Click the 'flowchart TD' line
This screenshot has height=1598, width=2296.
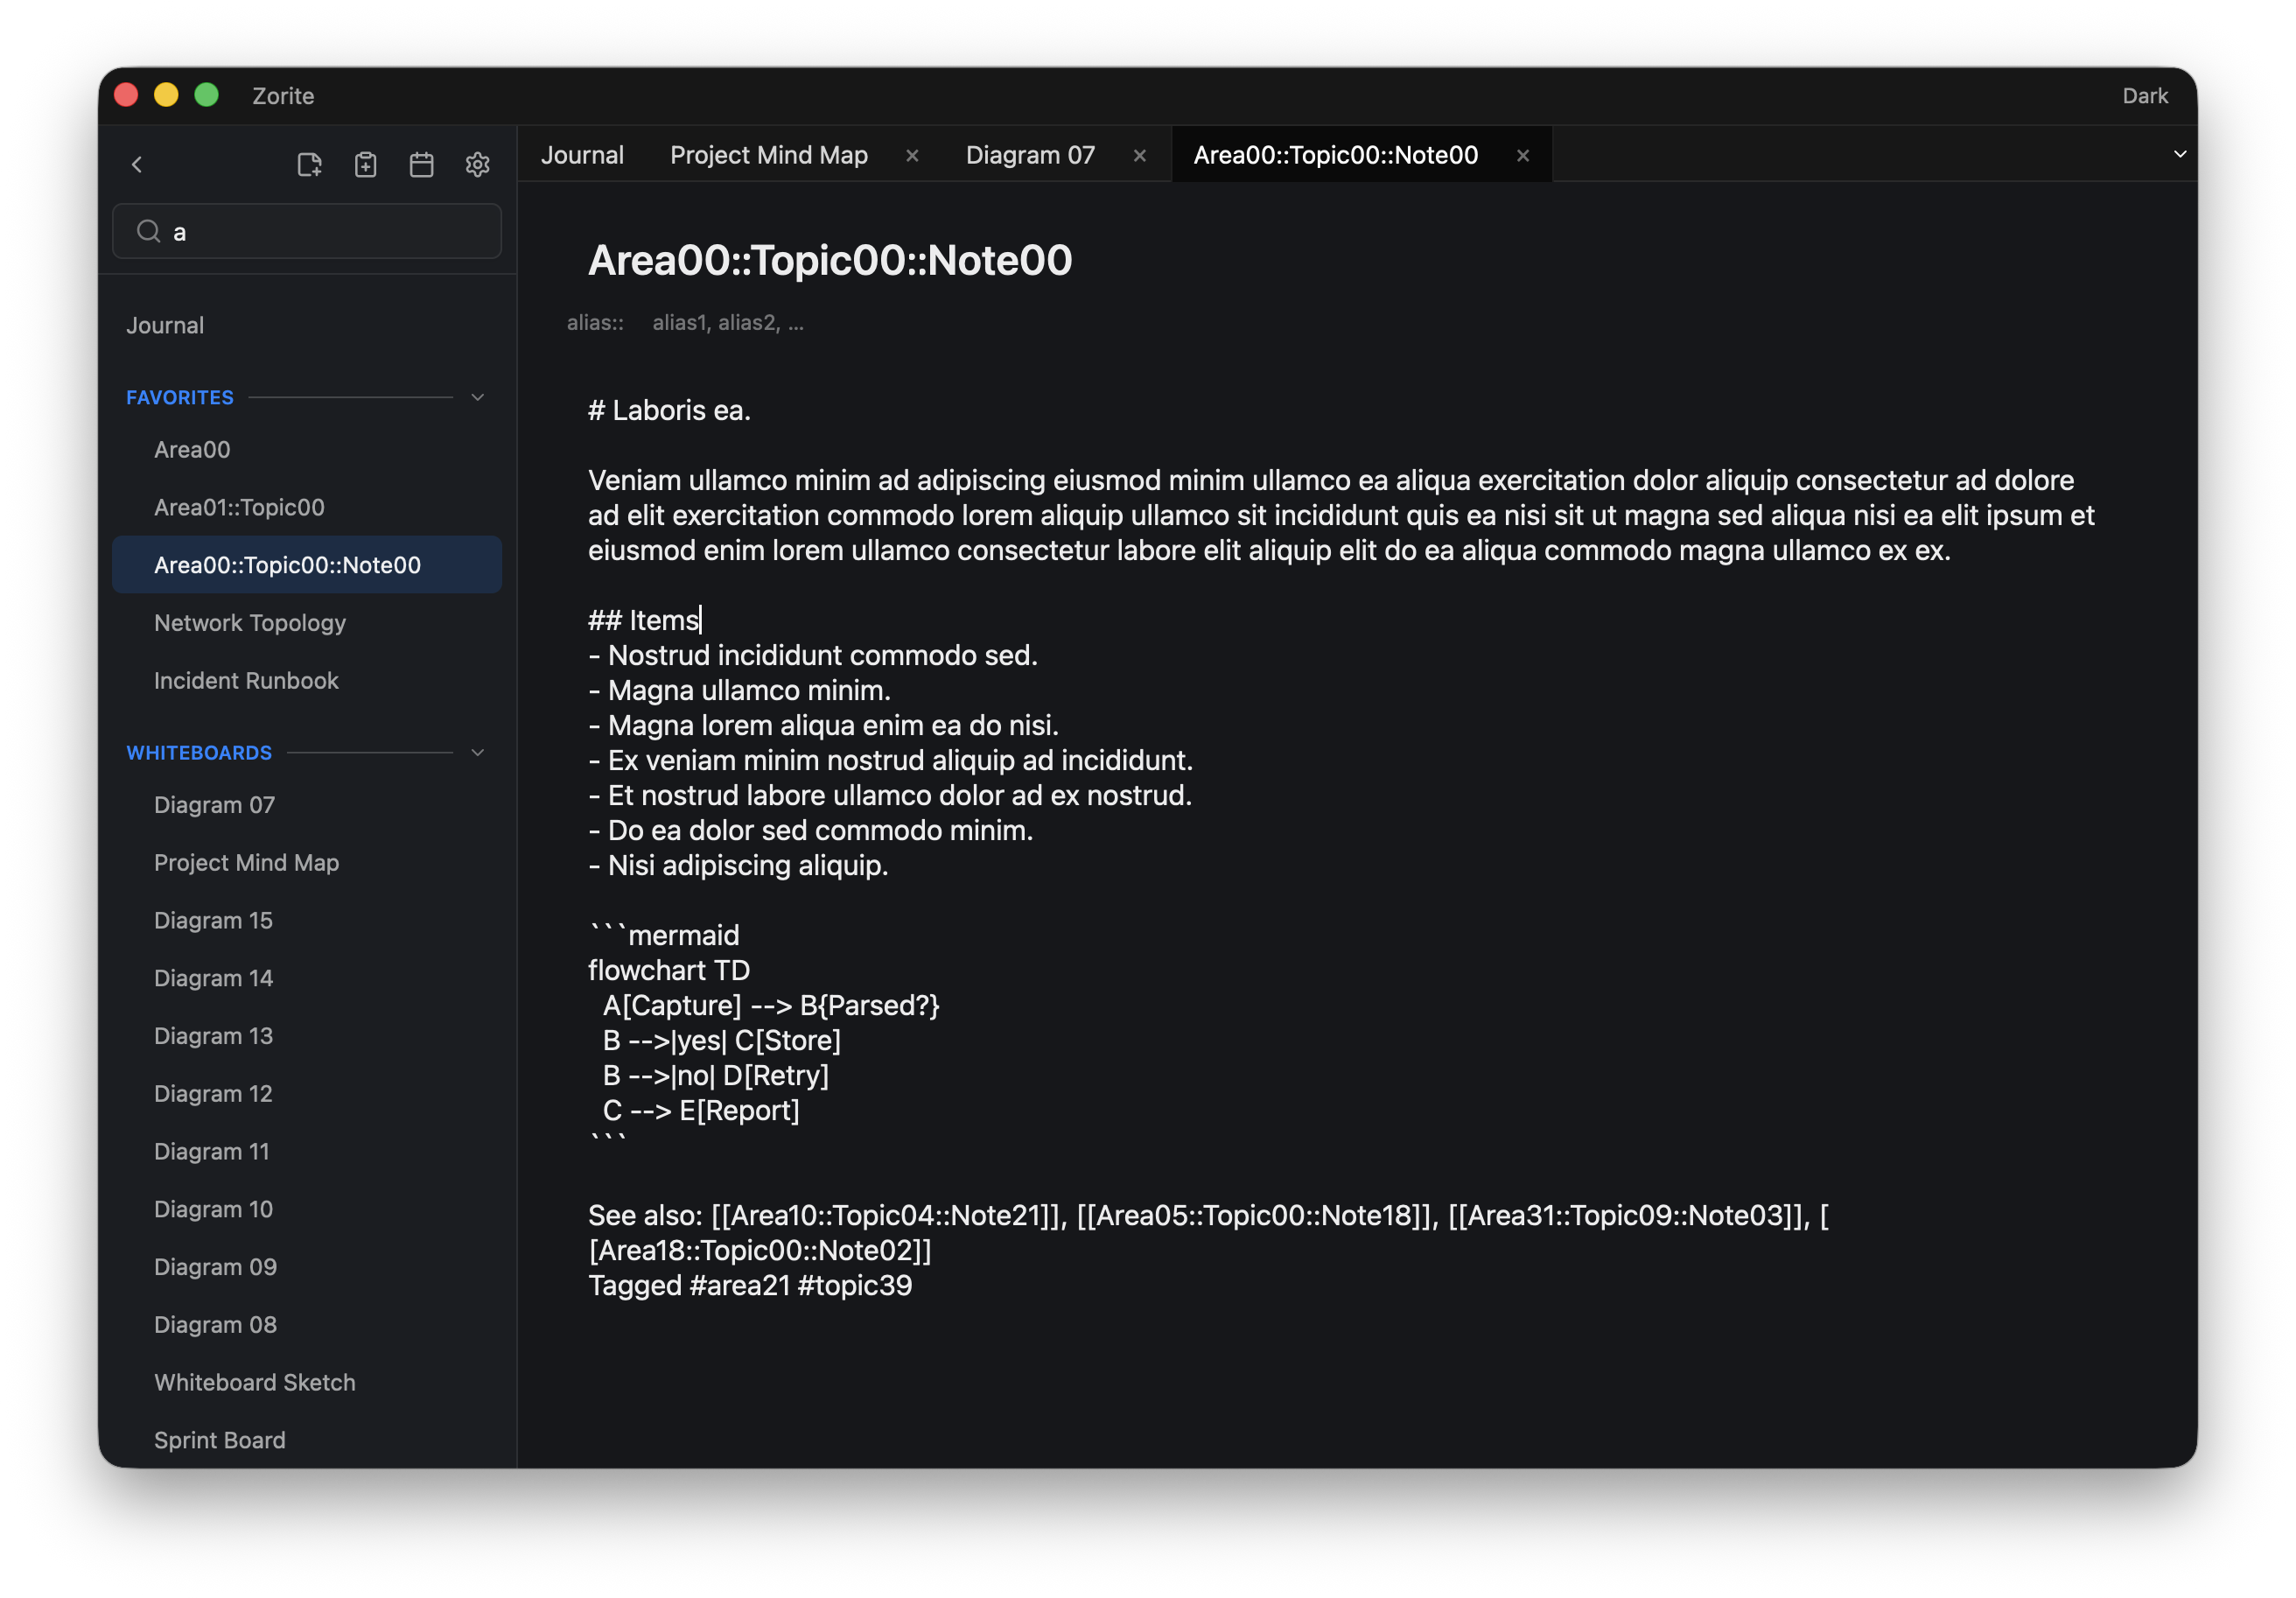(669, 970)
